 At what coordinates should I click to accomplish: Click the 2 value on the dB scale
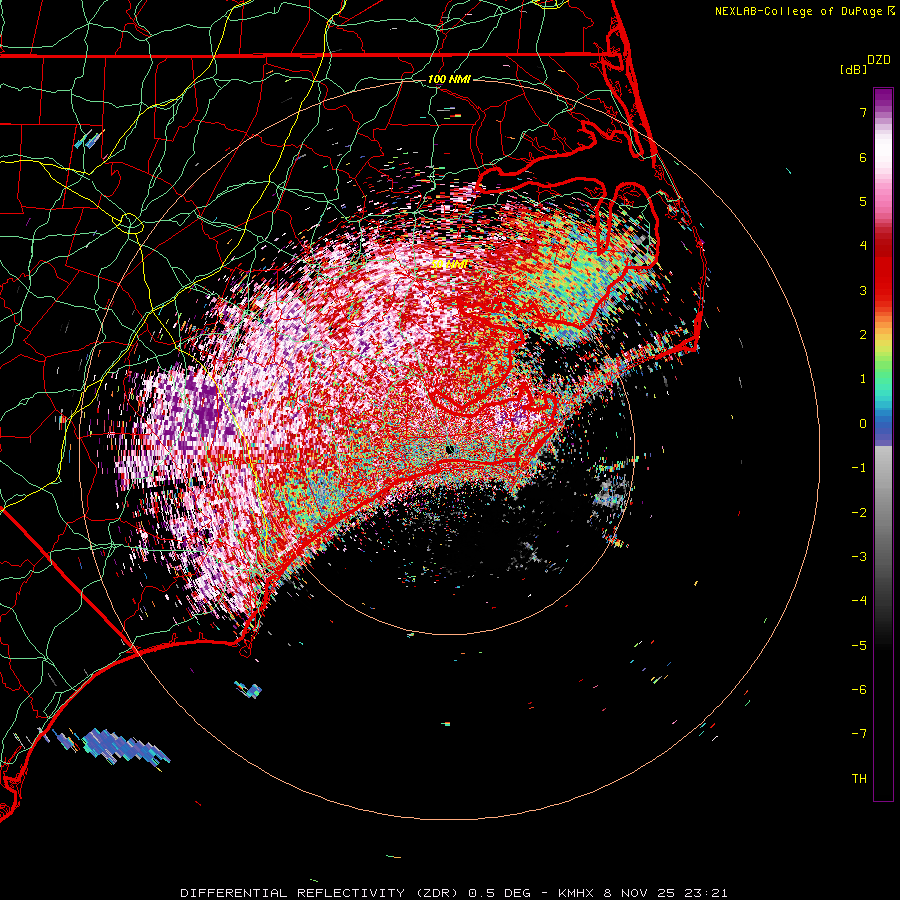tap(863, 335)
